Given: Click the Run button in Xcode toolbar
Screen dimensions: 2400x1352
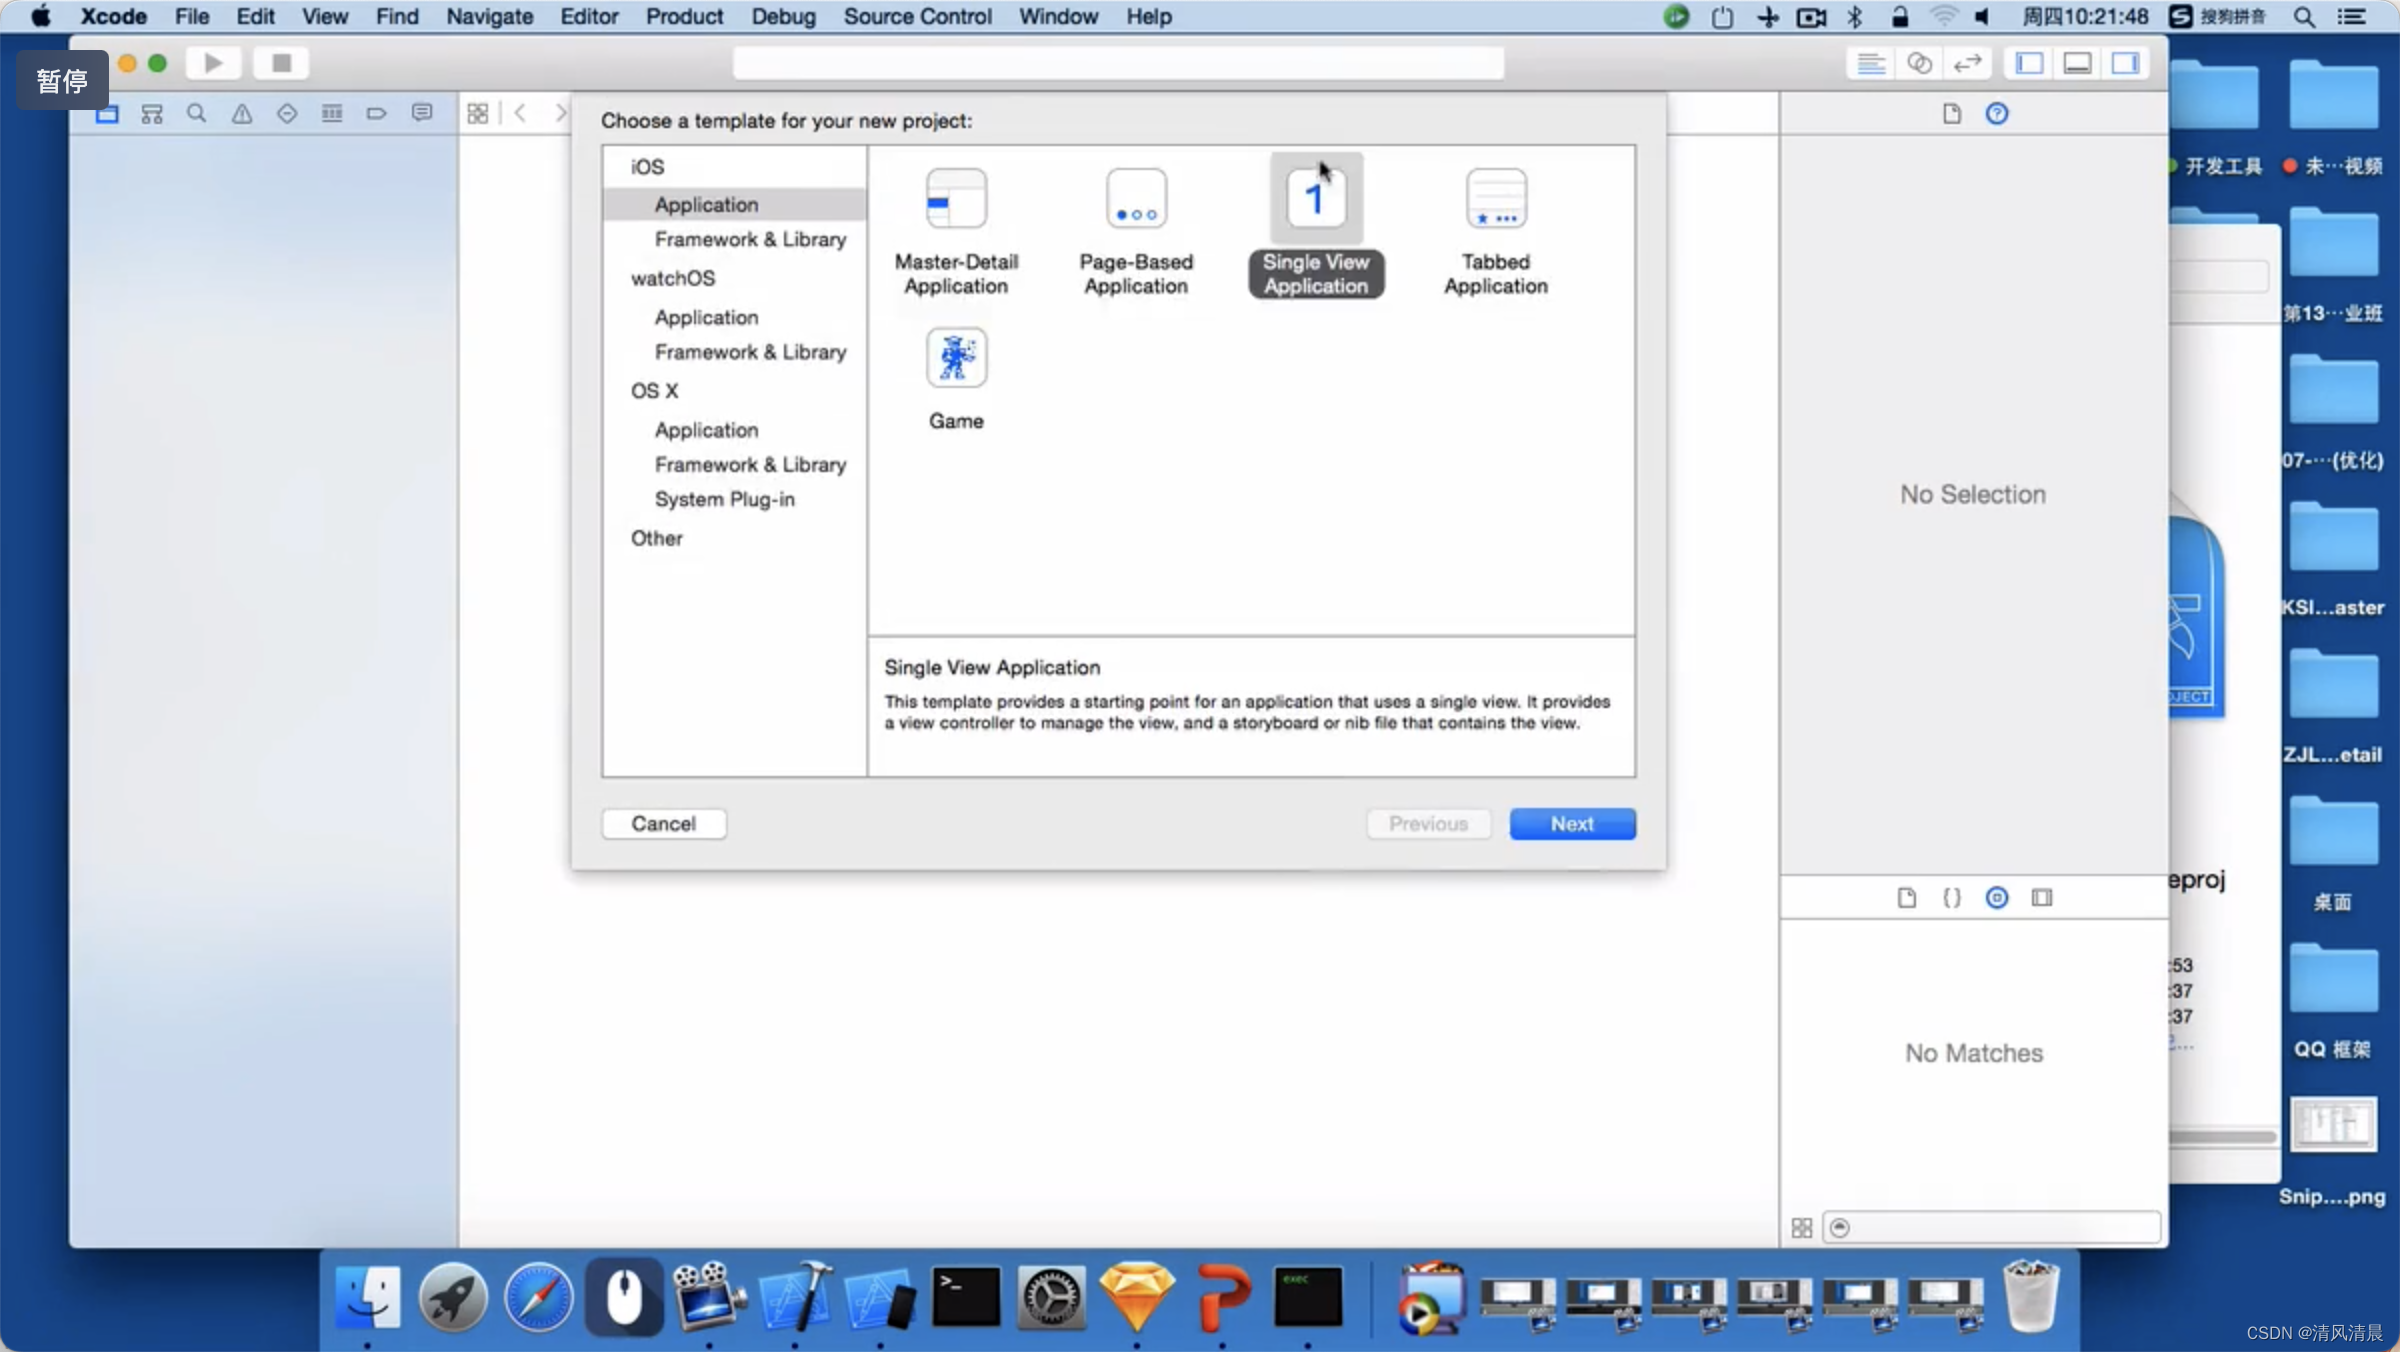Looking at the screenshot, I should [213, 63].
